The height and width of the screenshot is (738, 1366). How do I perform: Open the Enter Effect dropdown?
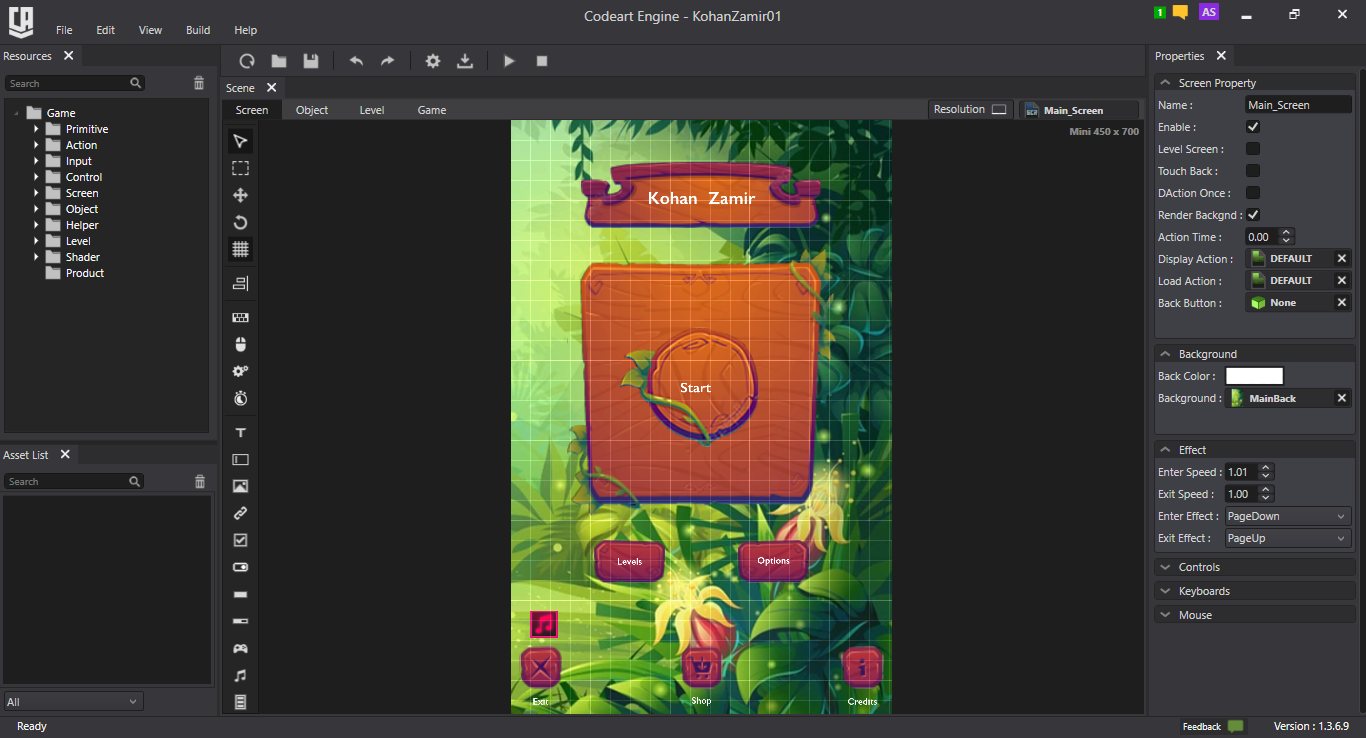pos(1288,516)
